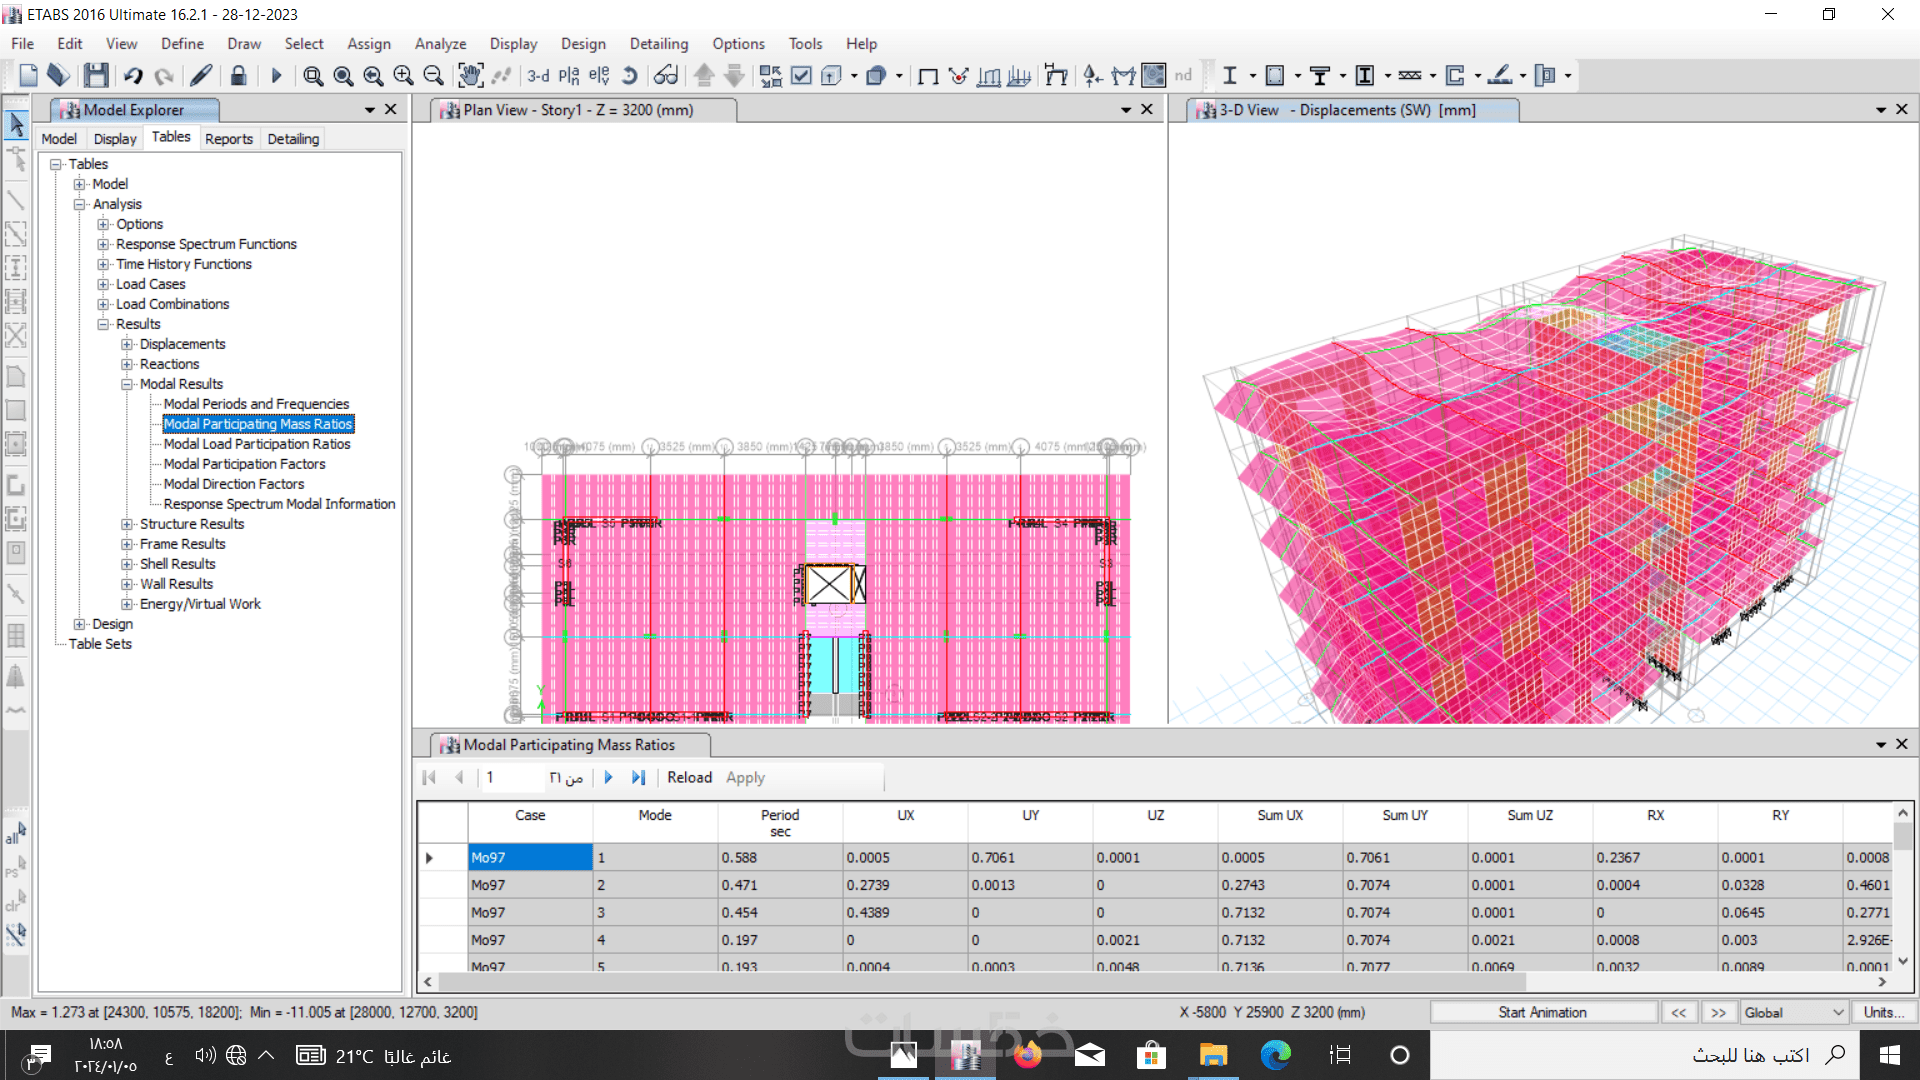This screenshot has width=1920, height=1080.
Task: Expand the Load Combinations tree node
Action: [x=103, y=304]
